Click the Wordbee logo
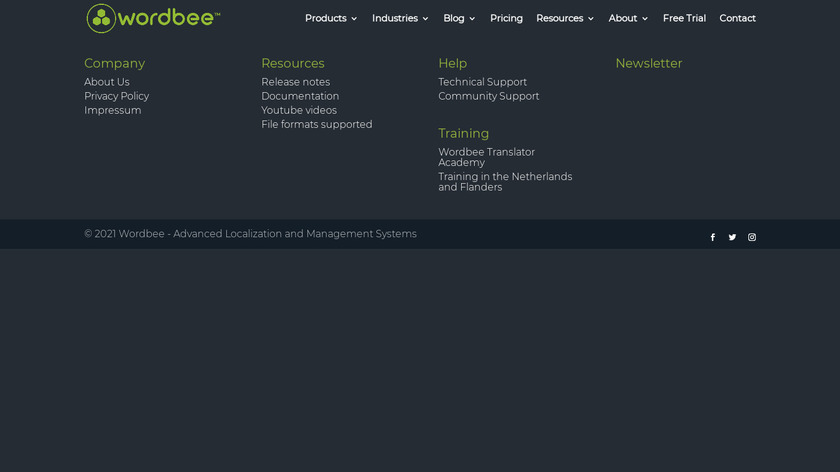This screenshot has width=840, height=472. pyautogui.click(x=153, y=18)
